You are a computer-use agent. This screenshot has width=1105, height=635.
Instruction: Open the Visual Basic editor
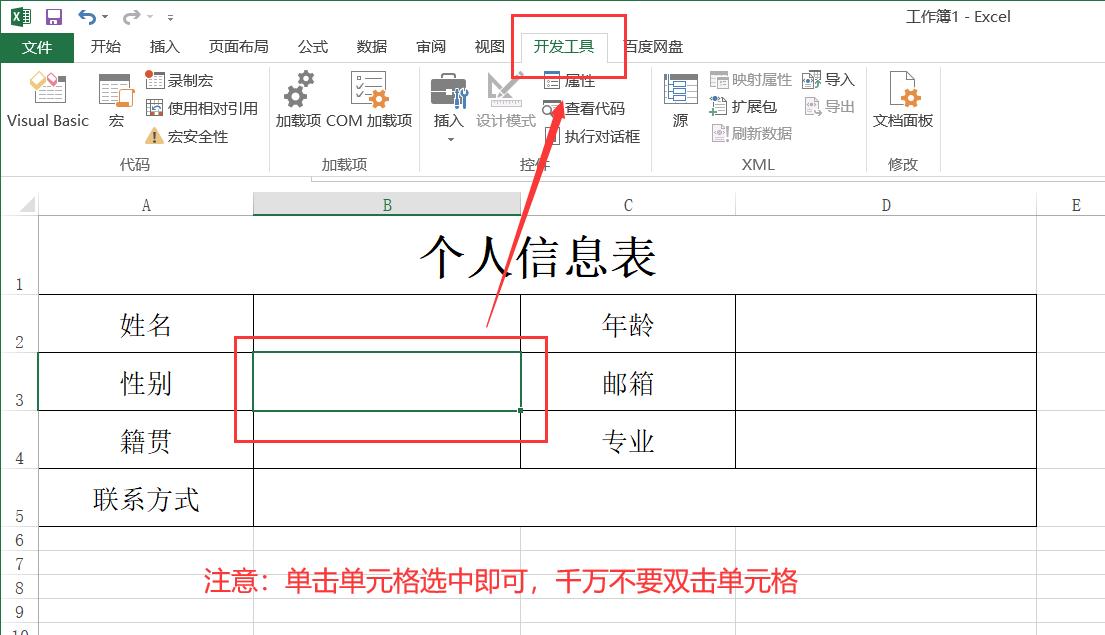coord(47,100)
